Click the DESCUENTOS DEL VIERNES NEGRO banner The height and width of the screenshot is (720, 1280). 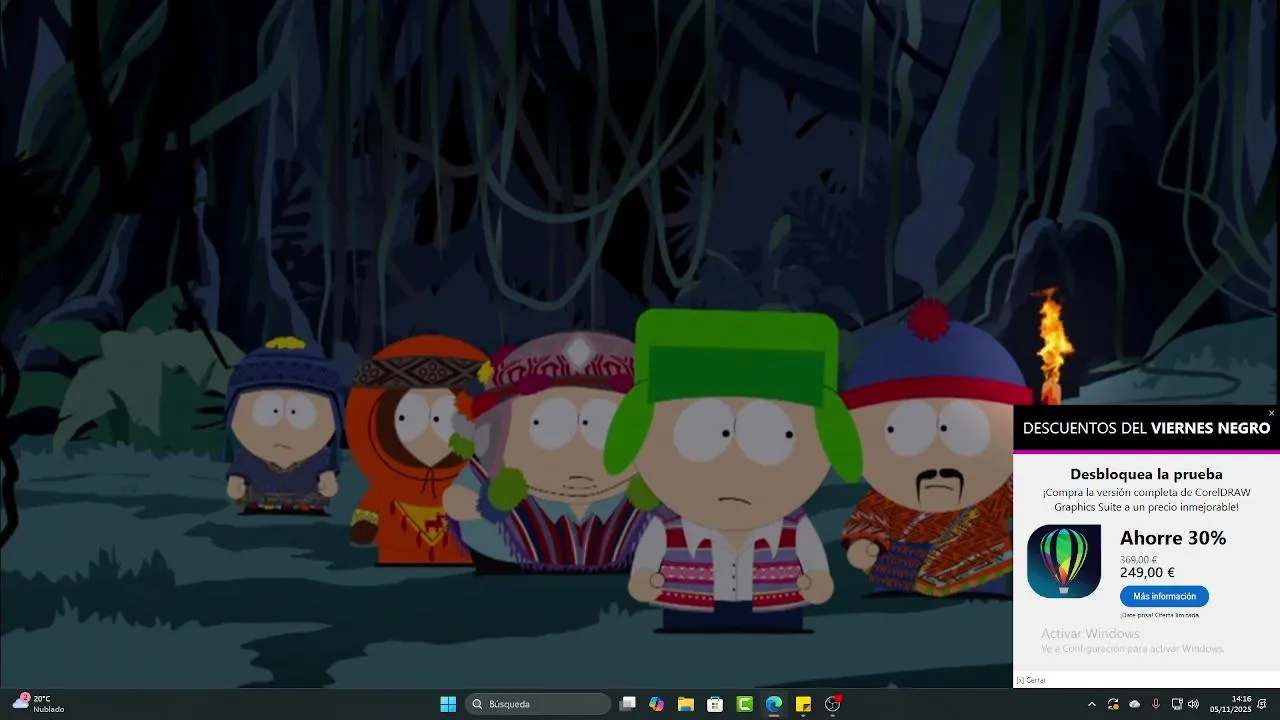pos(1146,428)
